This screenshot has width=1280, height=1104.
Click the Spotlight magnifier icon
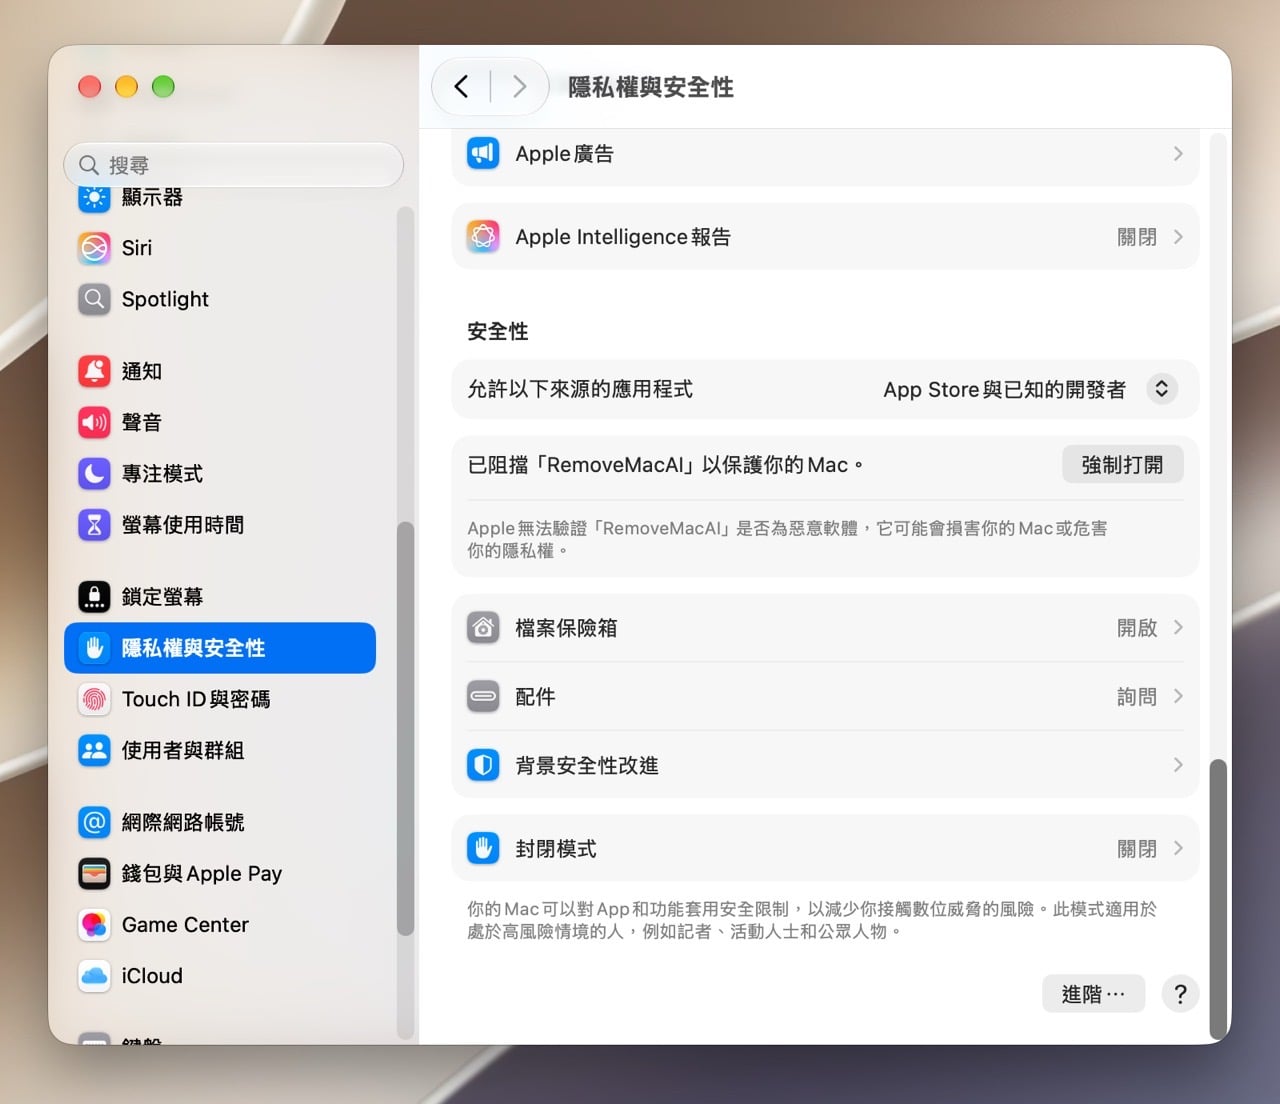coord(94,299)
